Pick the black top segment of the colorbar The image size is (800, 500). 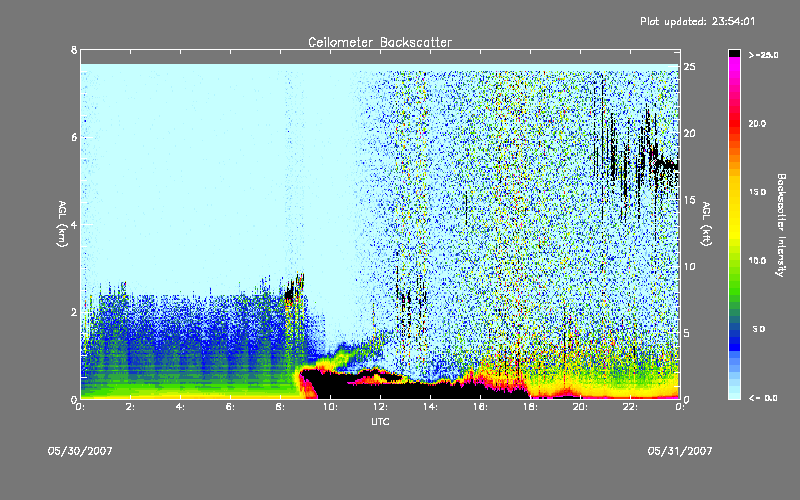click(x=734, y=53)
